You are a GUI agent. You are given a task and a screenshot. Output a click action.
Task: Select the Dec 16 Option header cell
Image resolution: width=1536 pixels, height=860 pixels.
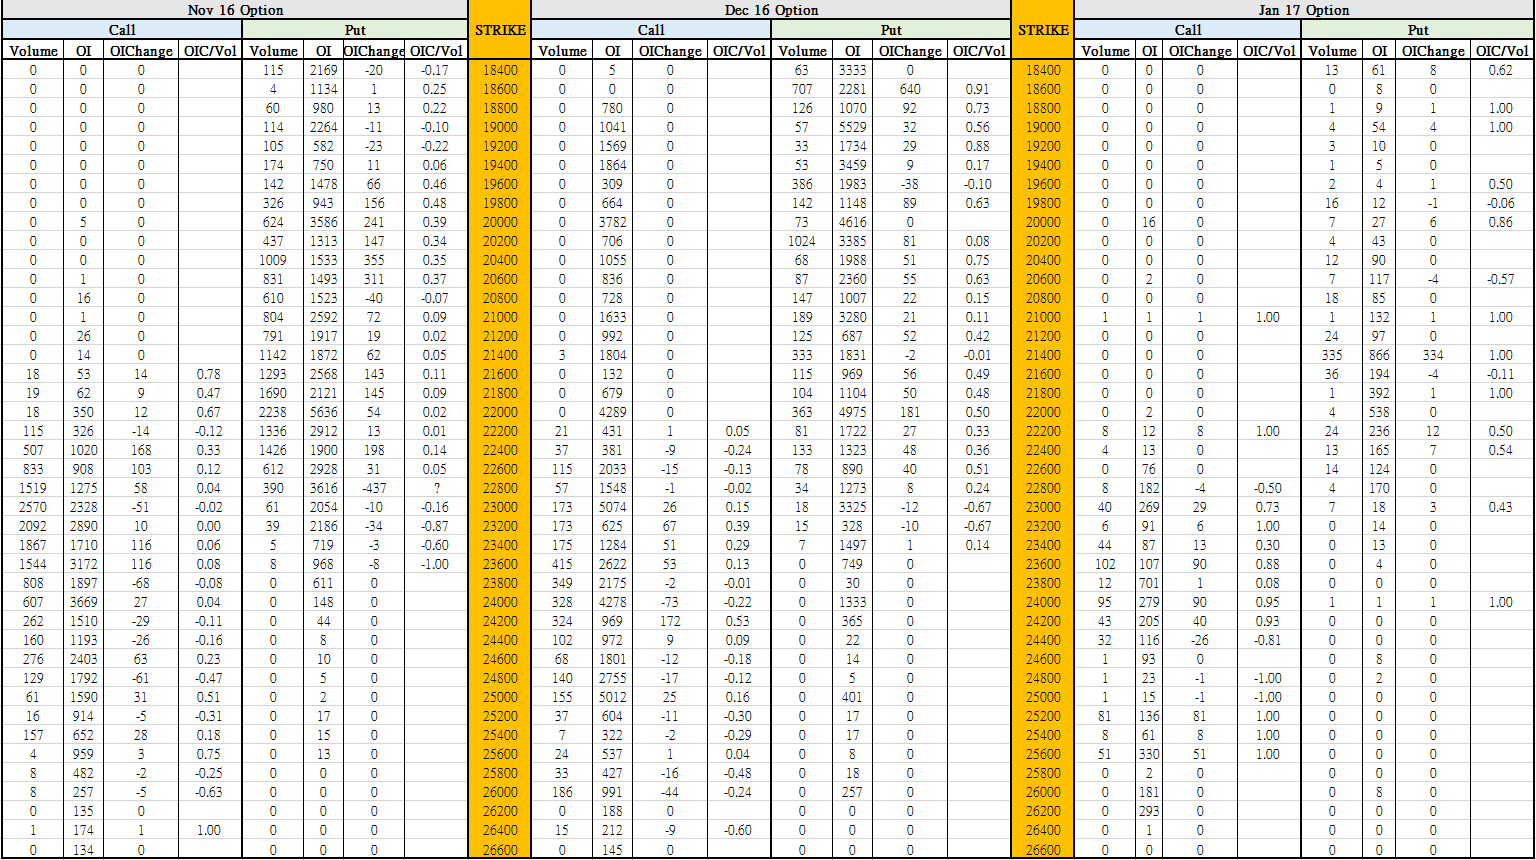[770, 10]
